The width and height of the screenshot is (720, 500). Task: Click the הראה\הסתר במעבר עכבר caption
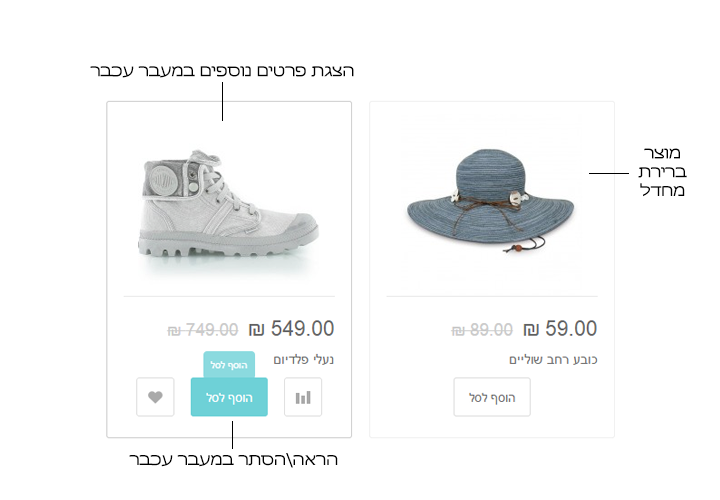pyautogui.click(x=233, y=459)
